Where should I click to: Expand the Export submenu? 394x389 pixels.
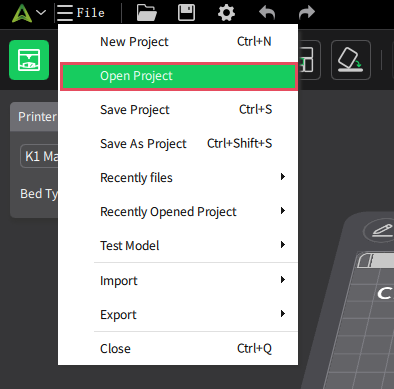point(178,314)
